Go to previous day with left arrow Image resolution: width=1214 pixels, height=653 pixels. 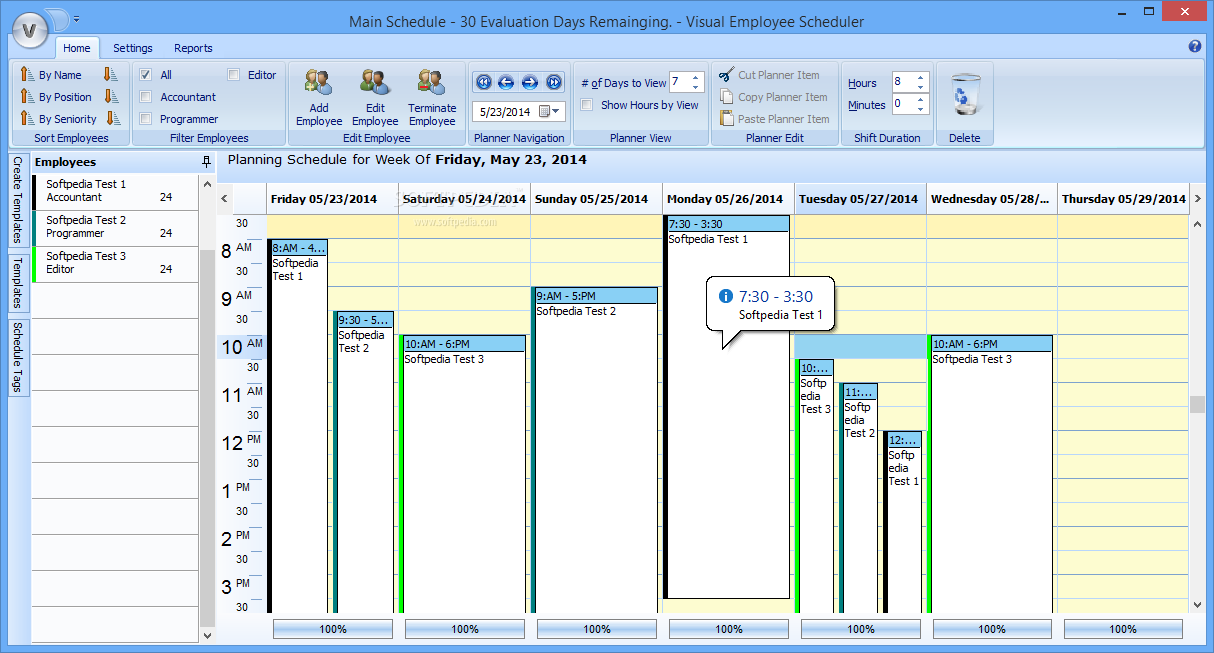point(506,82)
